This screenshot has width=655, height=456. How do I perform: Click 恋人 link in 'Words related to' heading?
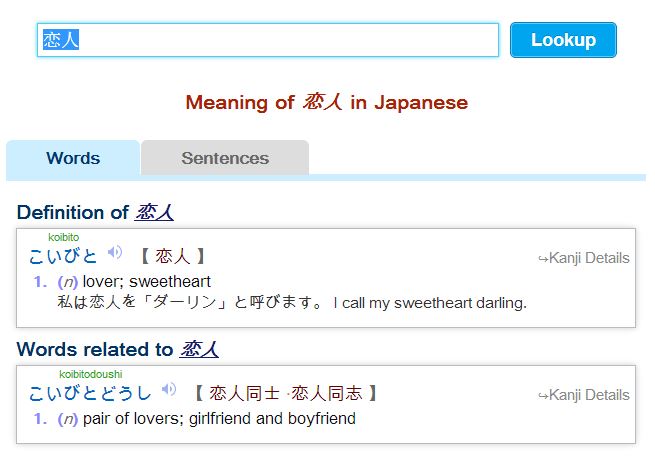pyautogui.click(x=199, y=349)
